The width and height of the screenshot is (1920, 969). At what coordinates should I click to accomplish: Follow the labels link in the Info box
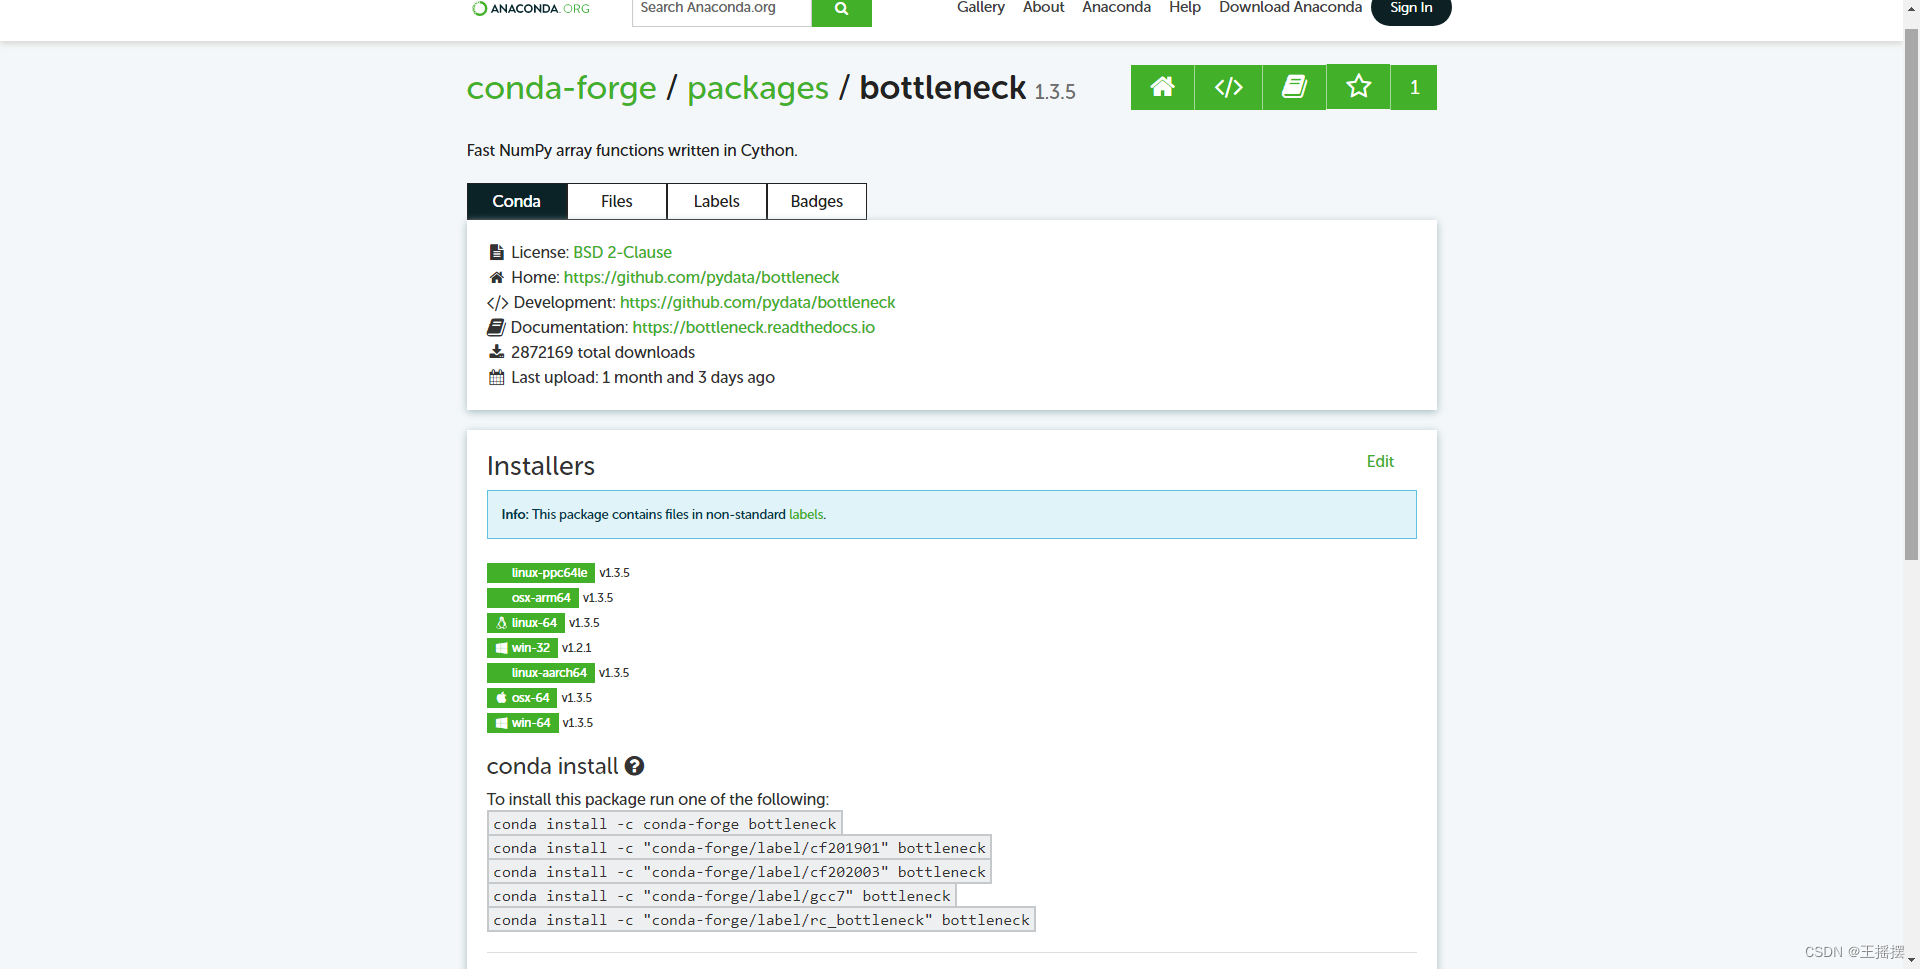(x=806, y=514)
